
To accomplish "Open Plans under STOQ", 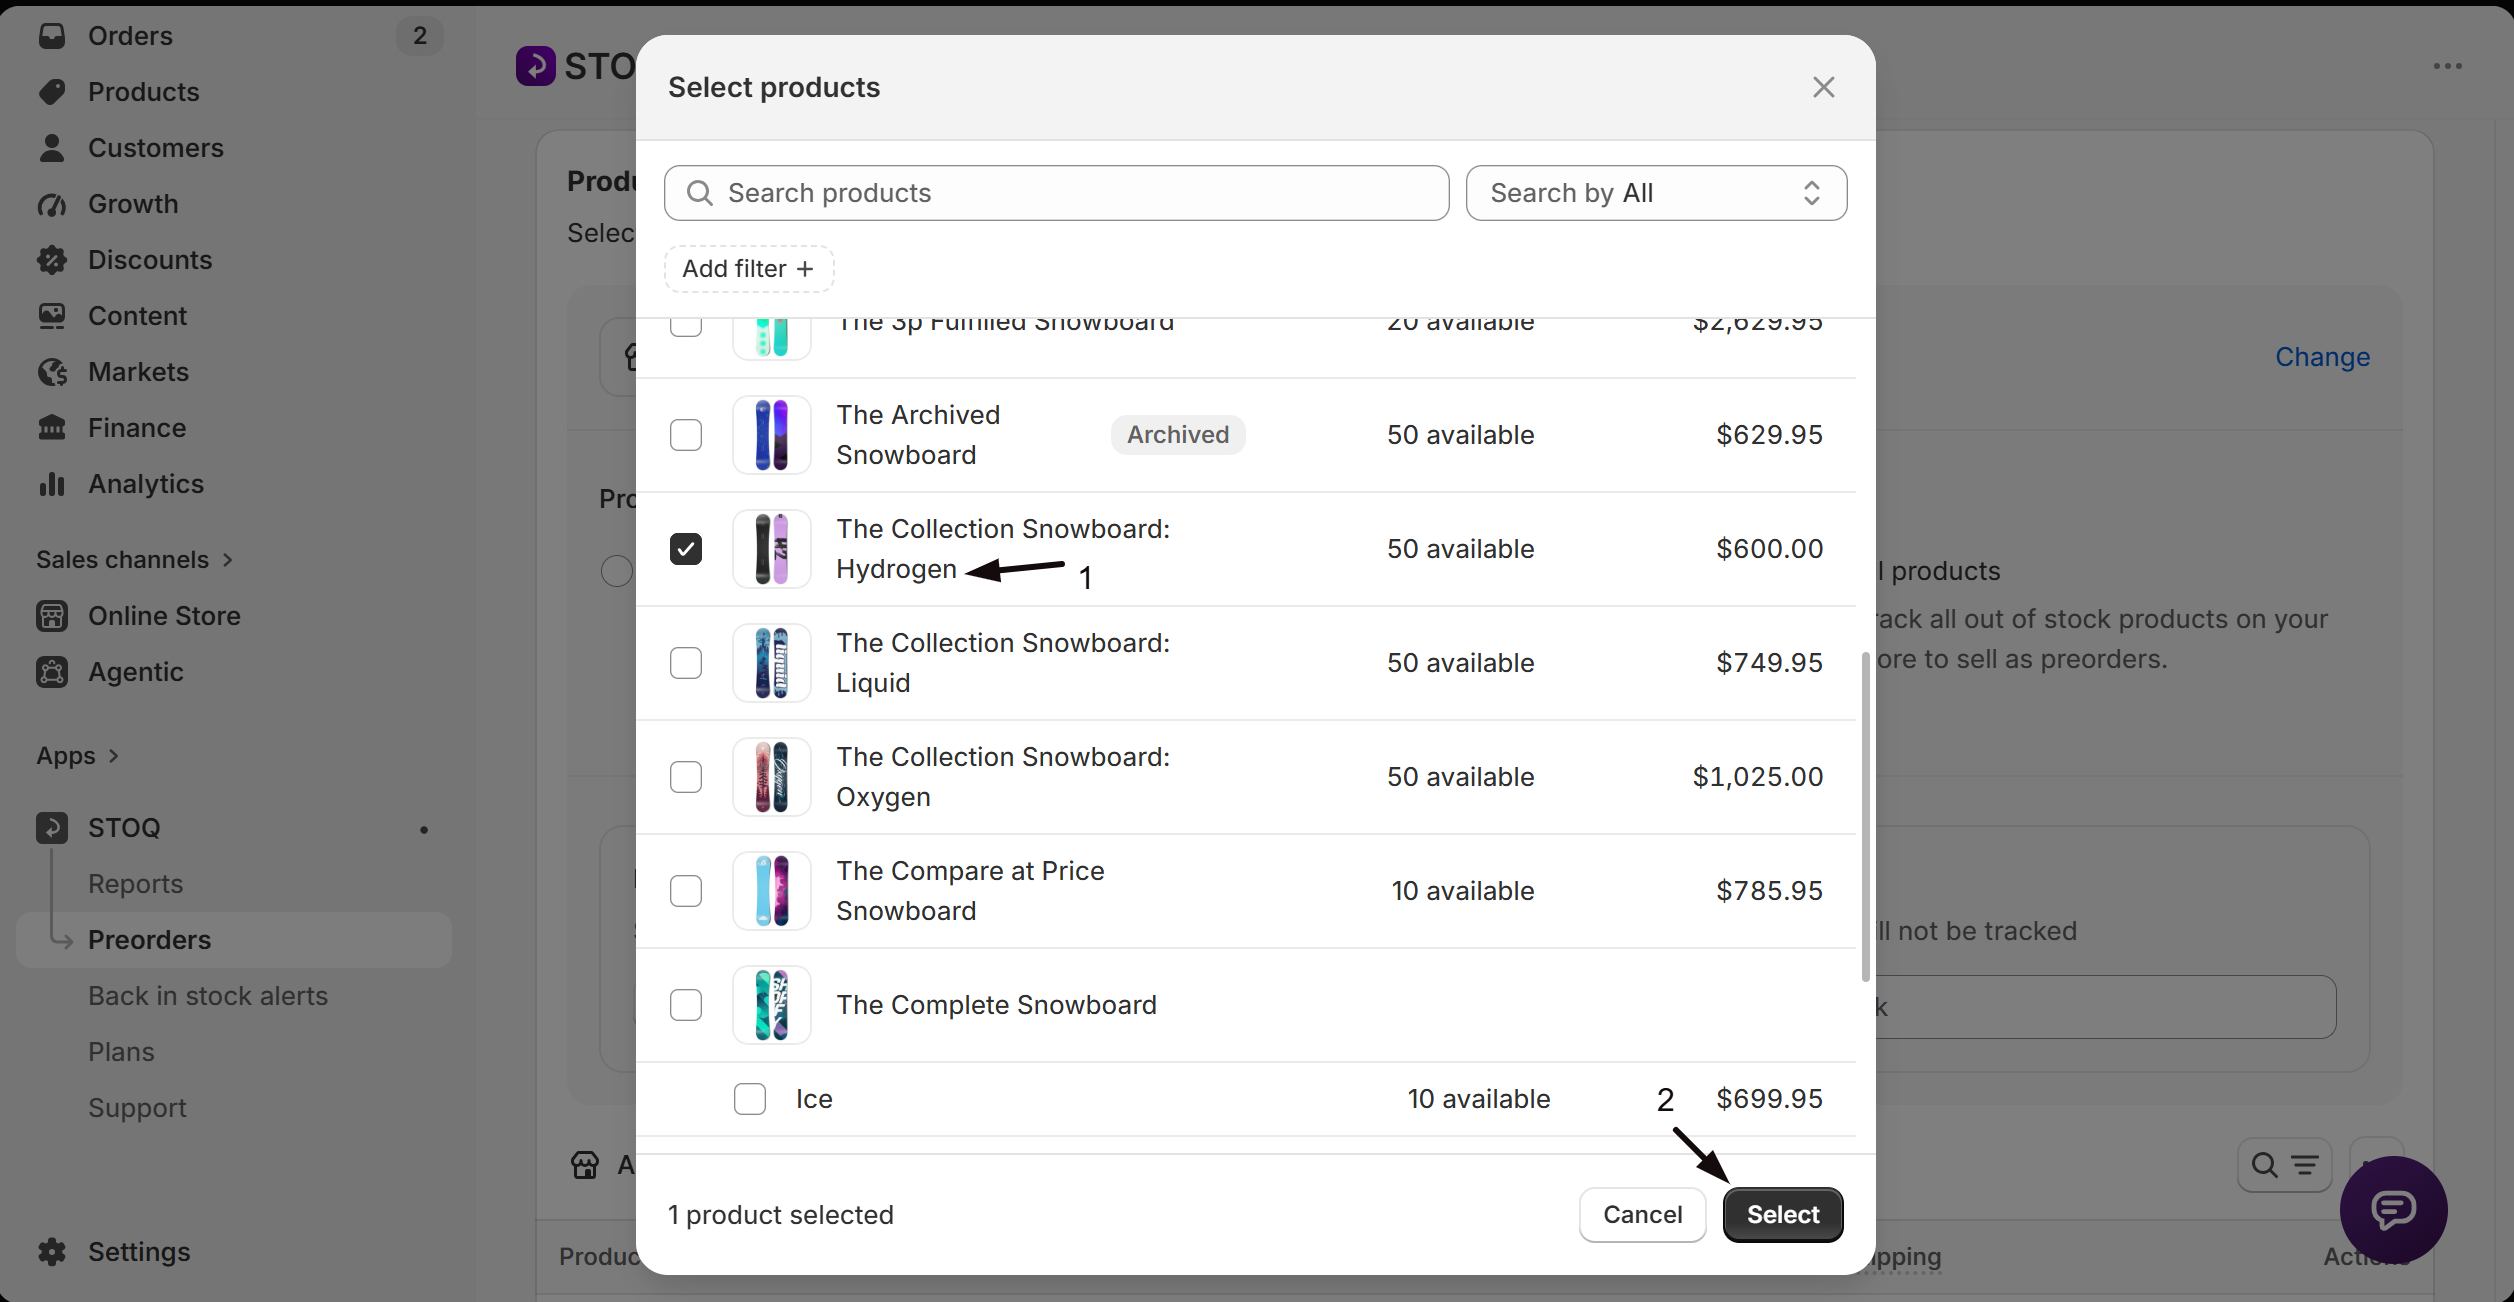I will [121, 1052].
